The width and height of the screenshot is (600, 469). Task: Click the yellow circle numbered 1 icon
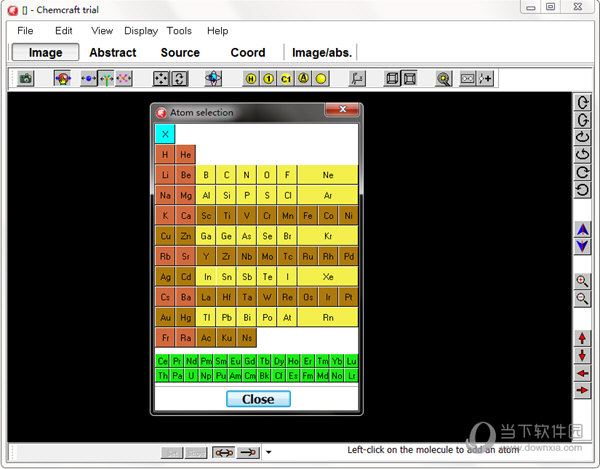269,79
